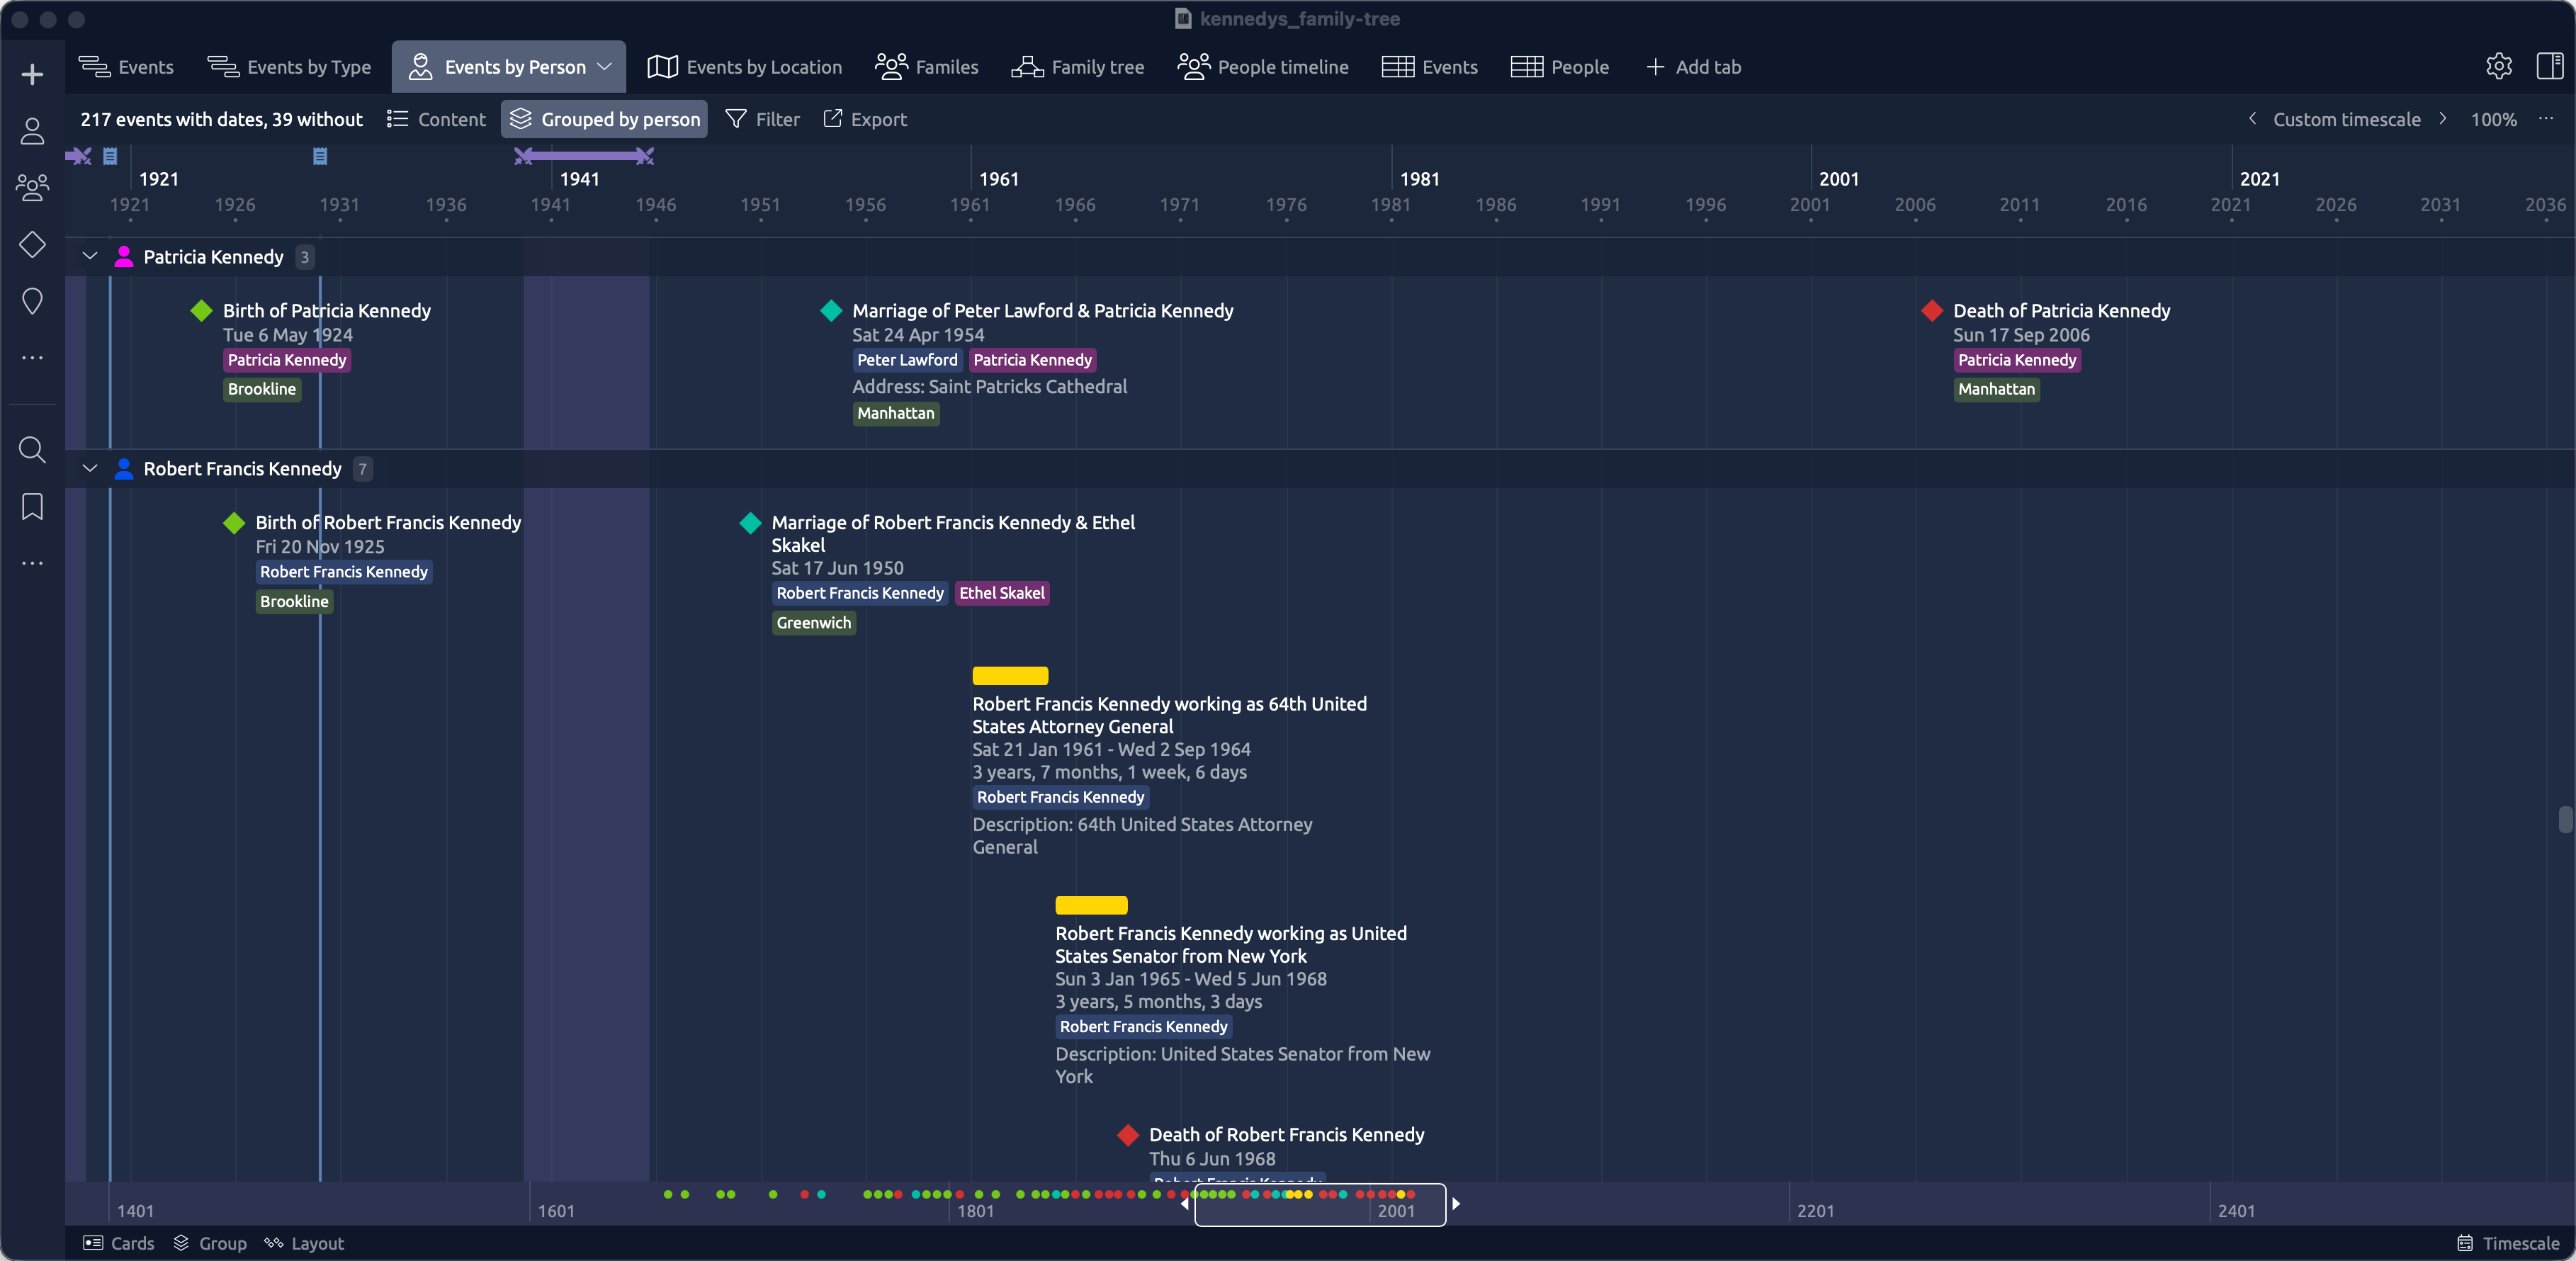Switch to the Family tree tab
The width and height of the screenshot is (2576, 1261).
(1077, 67)
